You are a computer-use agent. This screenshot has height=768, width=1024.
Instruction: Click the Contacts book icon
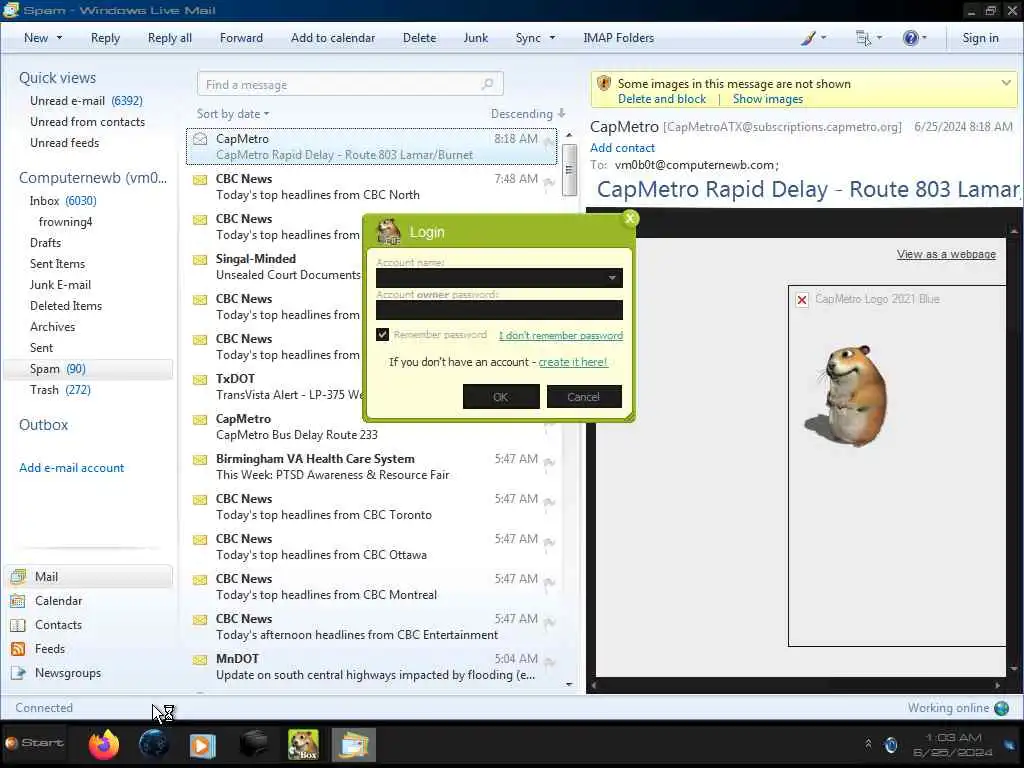[18, 625]
